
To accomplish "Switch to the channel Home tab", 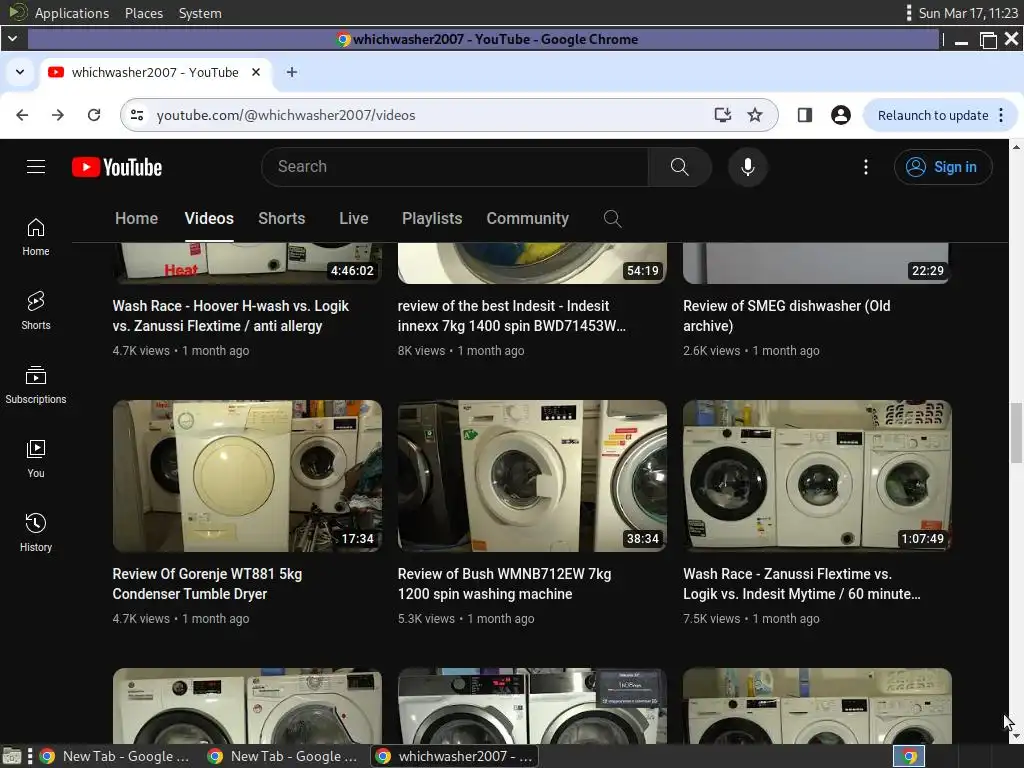I will coord(136,219).
